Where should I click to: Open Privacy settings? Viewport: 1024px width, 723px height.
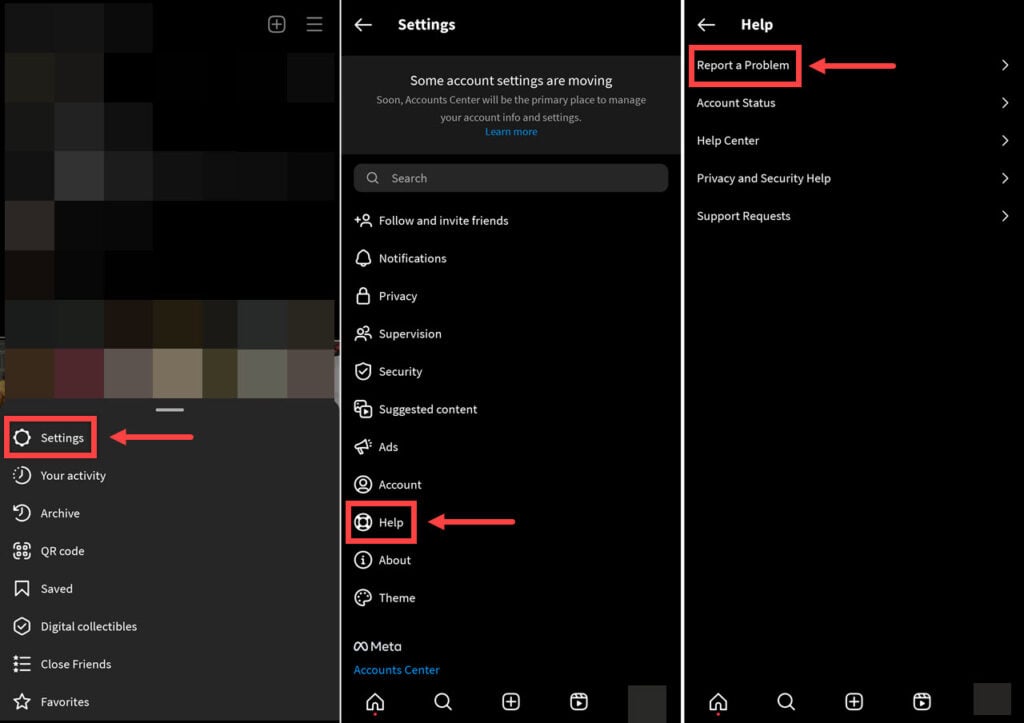[x=511, y=297]
